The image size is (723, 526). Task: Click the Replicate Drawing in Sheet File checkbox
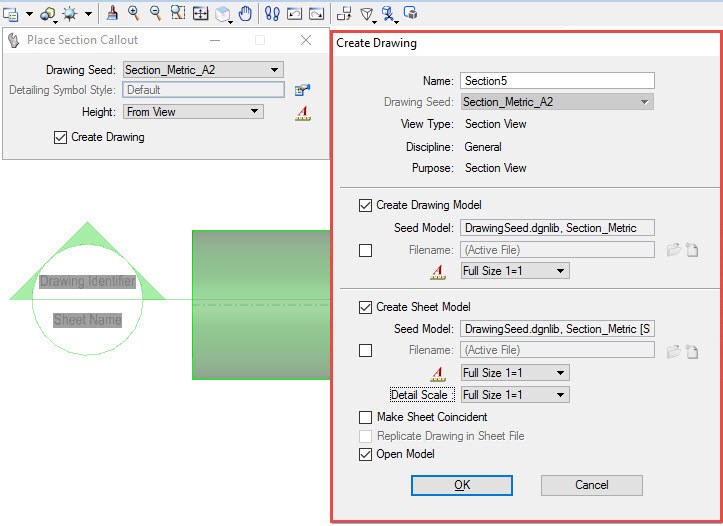point(365,436)
